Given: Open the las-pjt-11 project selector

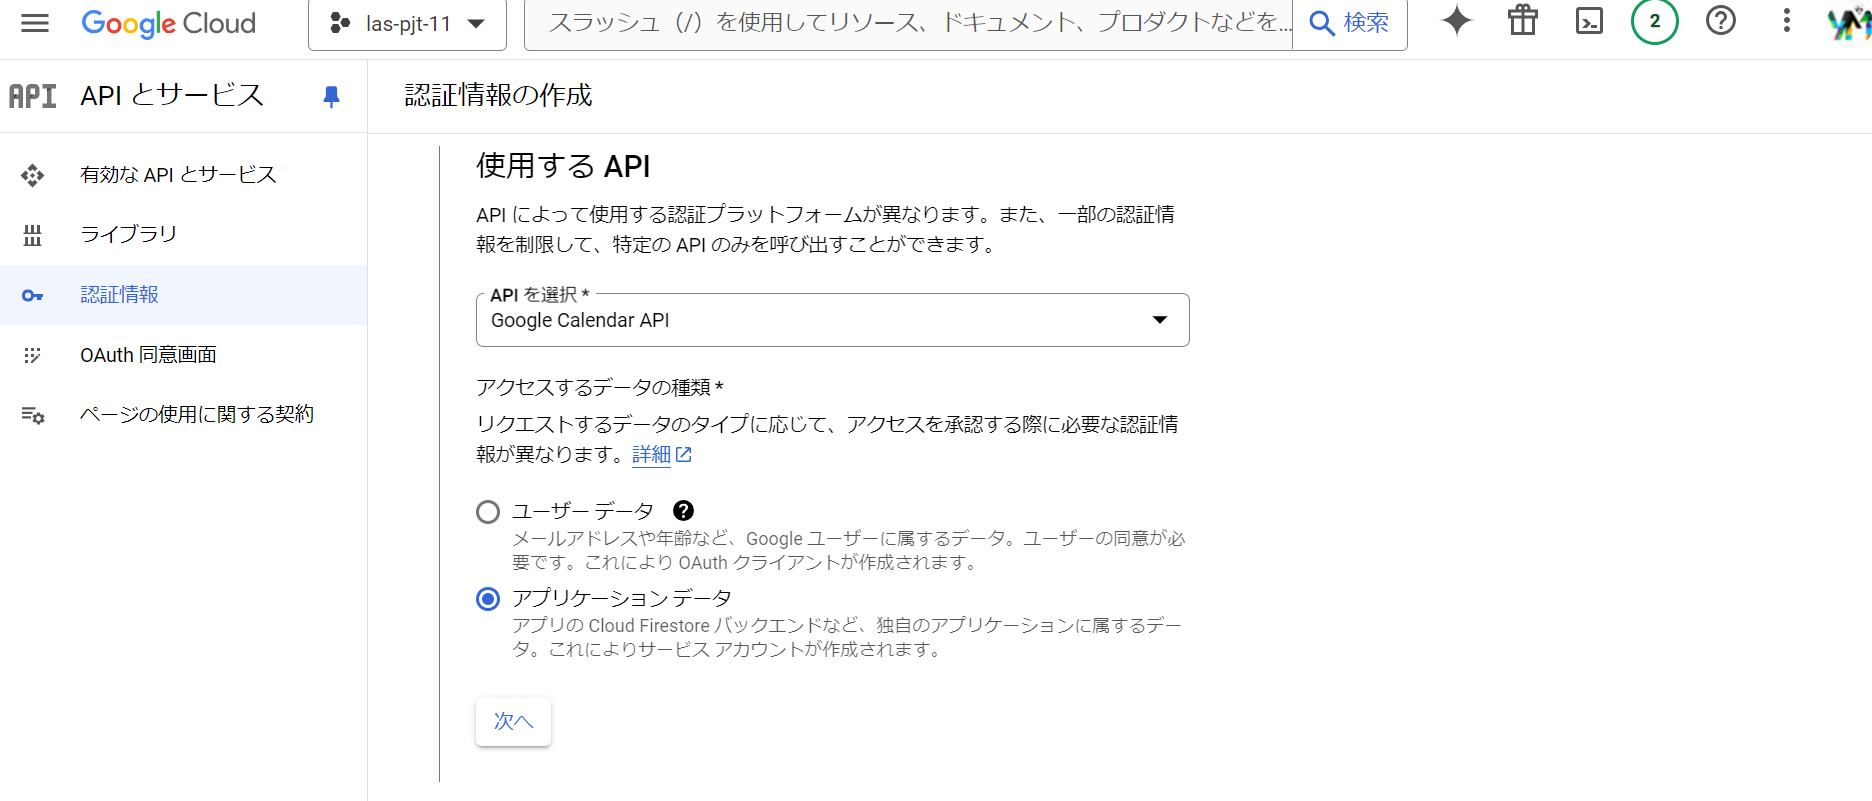Looking at the screenshot, I should [407, 23].
